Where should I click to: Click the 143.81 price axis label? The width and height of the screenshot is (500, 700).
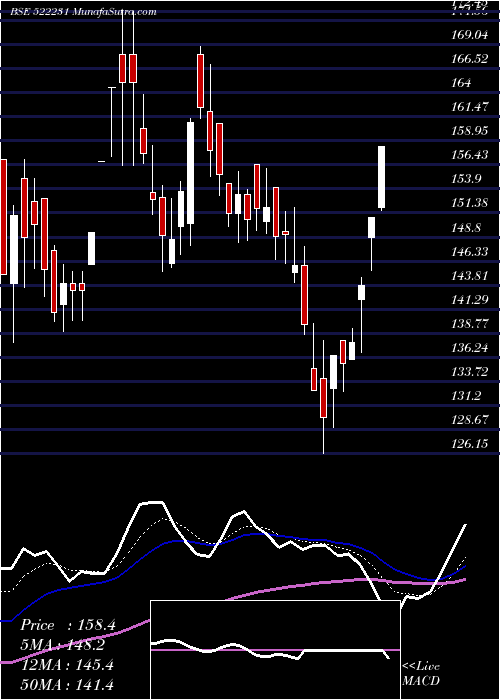point(470,276)
